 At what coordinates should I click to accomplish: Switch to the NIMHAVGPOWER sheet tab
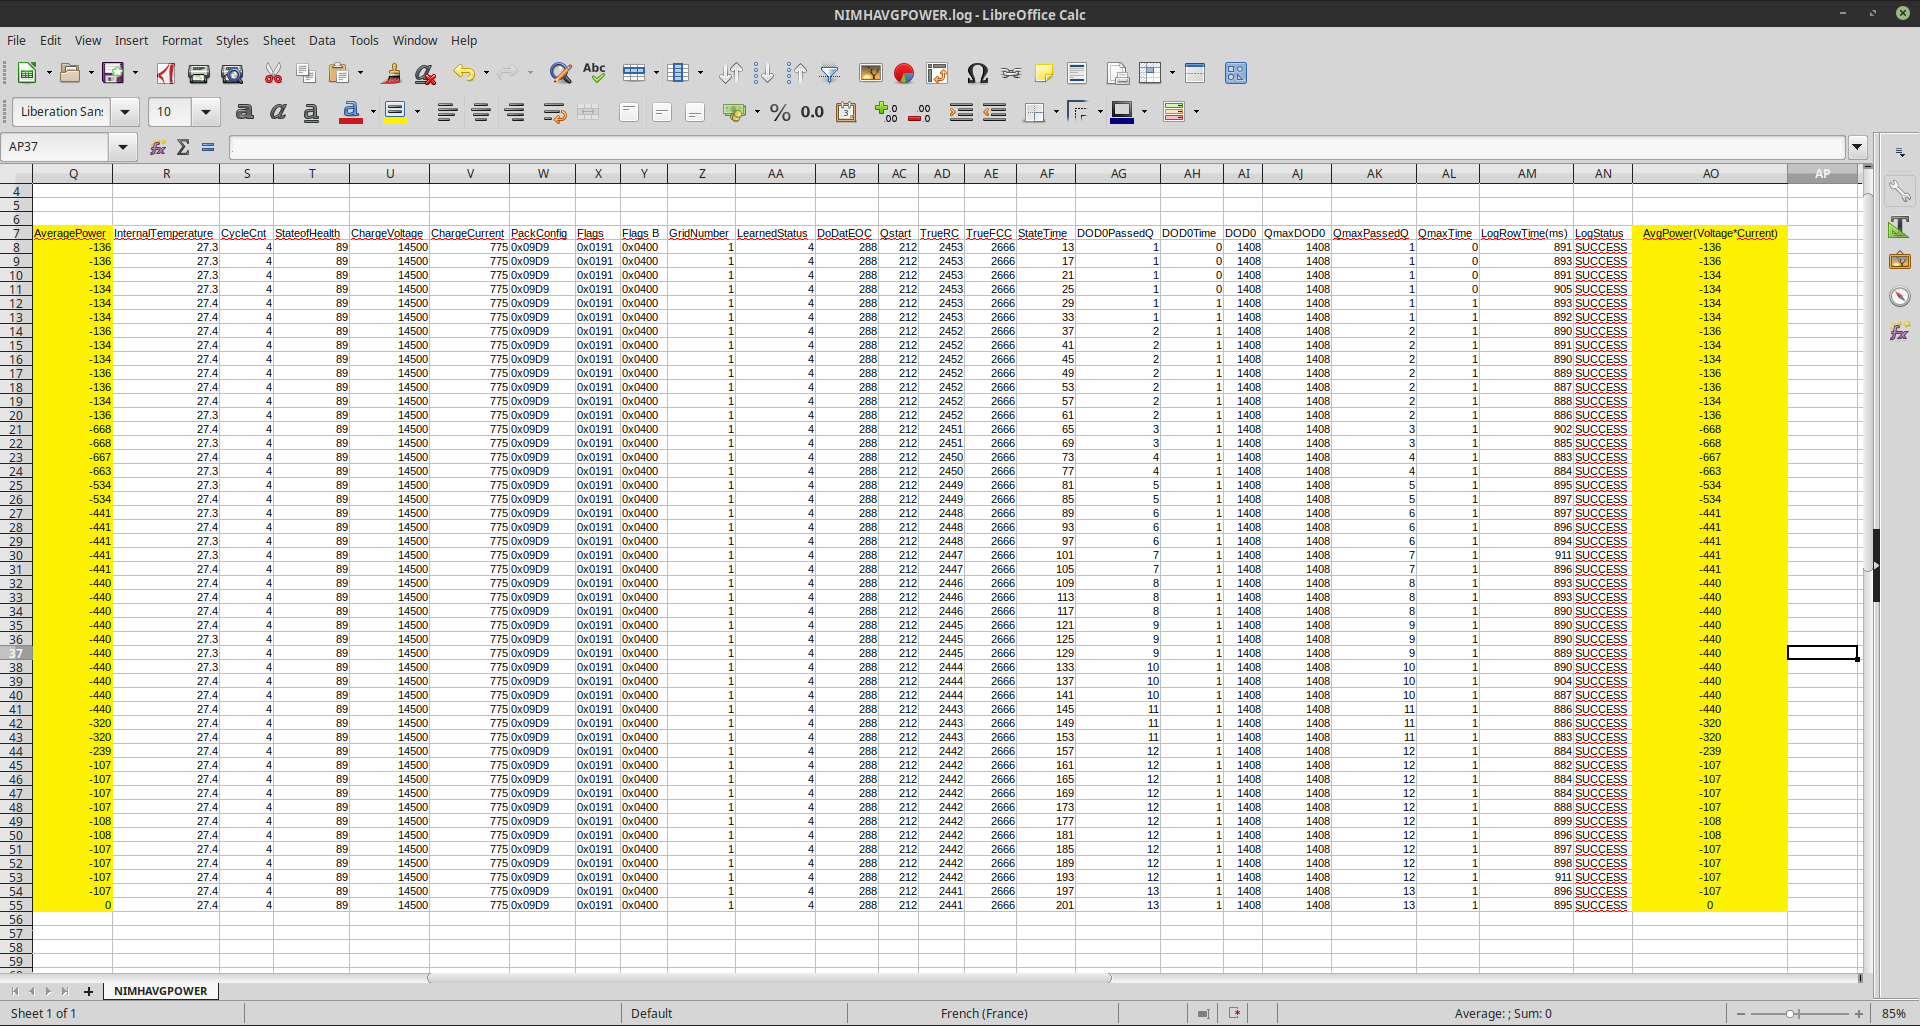pos(161,991)
